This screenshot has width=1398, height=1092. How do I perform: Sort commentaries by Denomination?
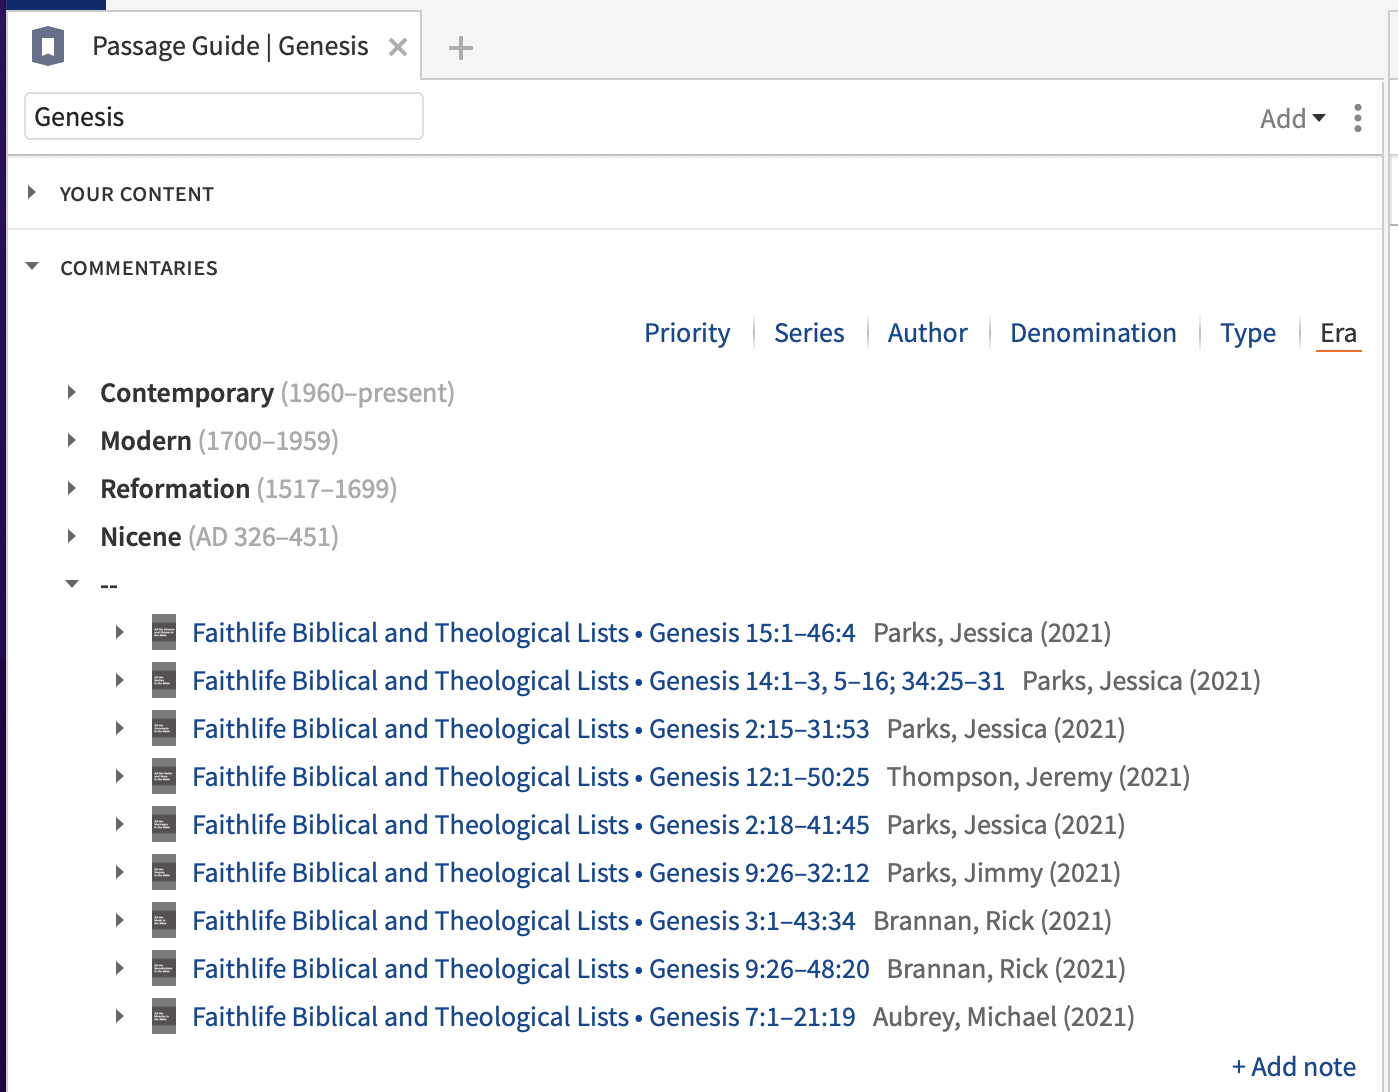pos(1093,333)
